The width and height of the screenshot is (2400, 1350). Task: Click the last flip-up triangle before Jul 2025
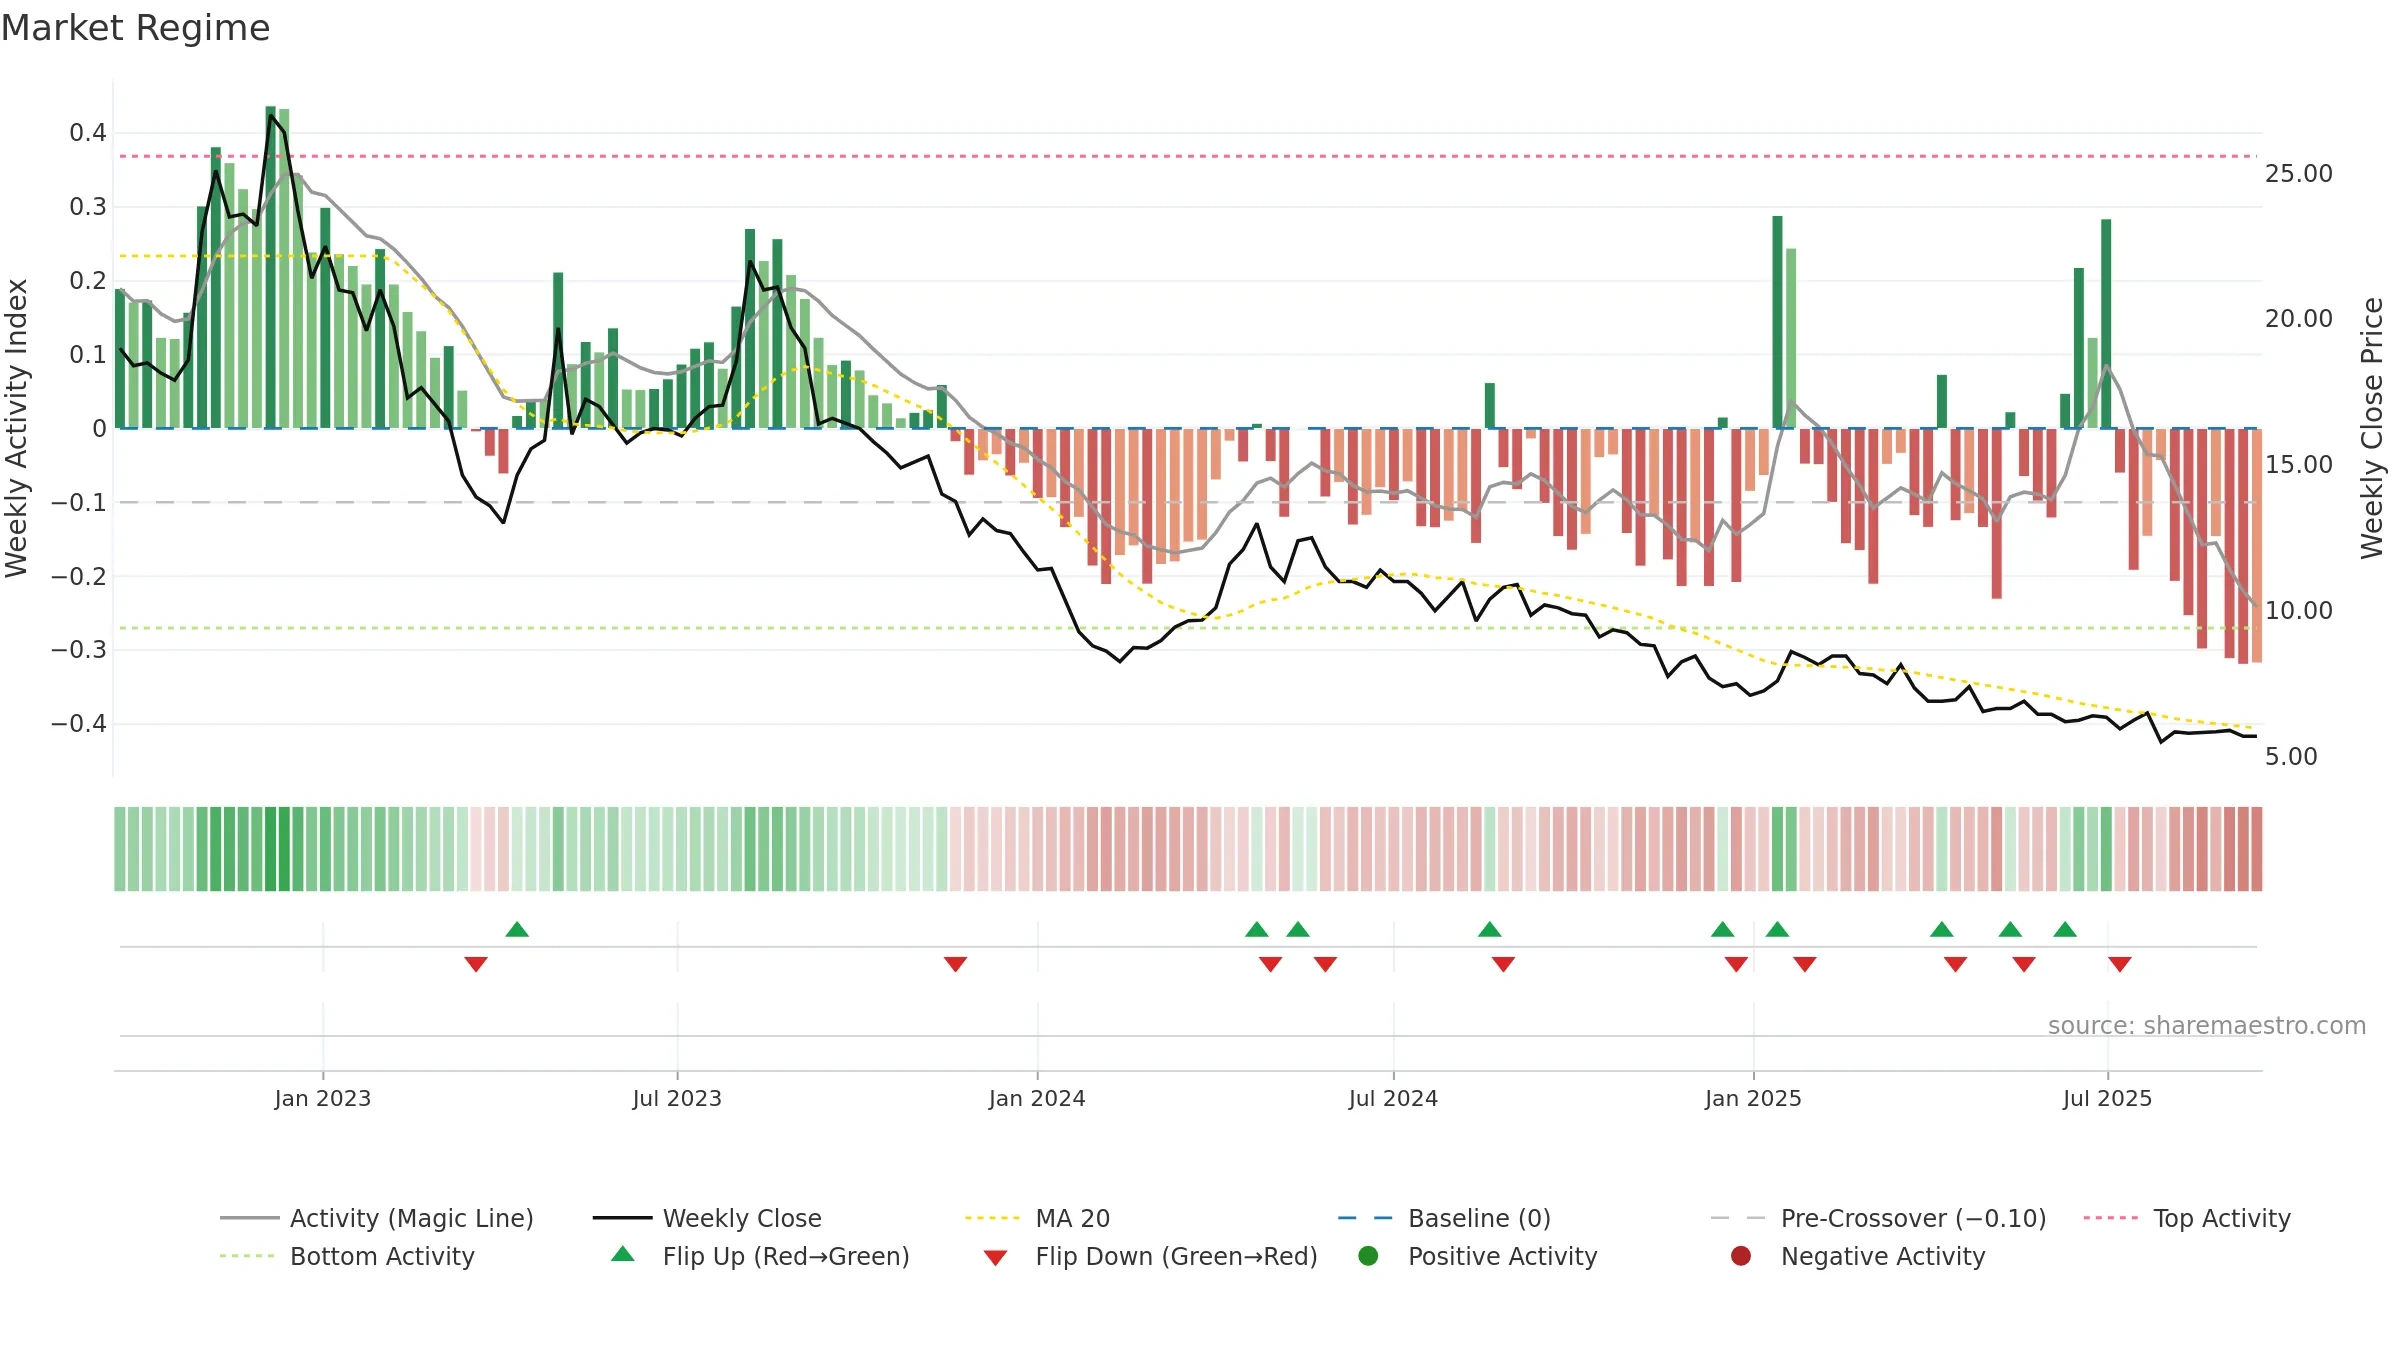pyautogui.click(x=2065, y=930)
